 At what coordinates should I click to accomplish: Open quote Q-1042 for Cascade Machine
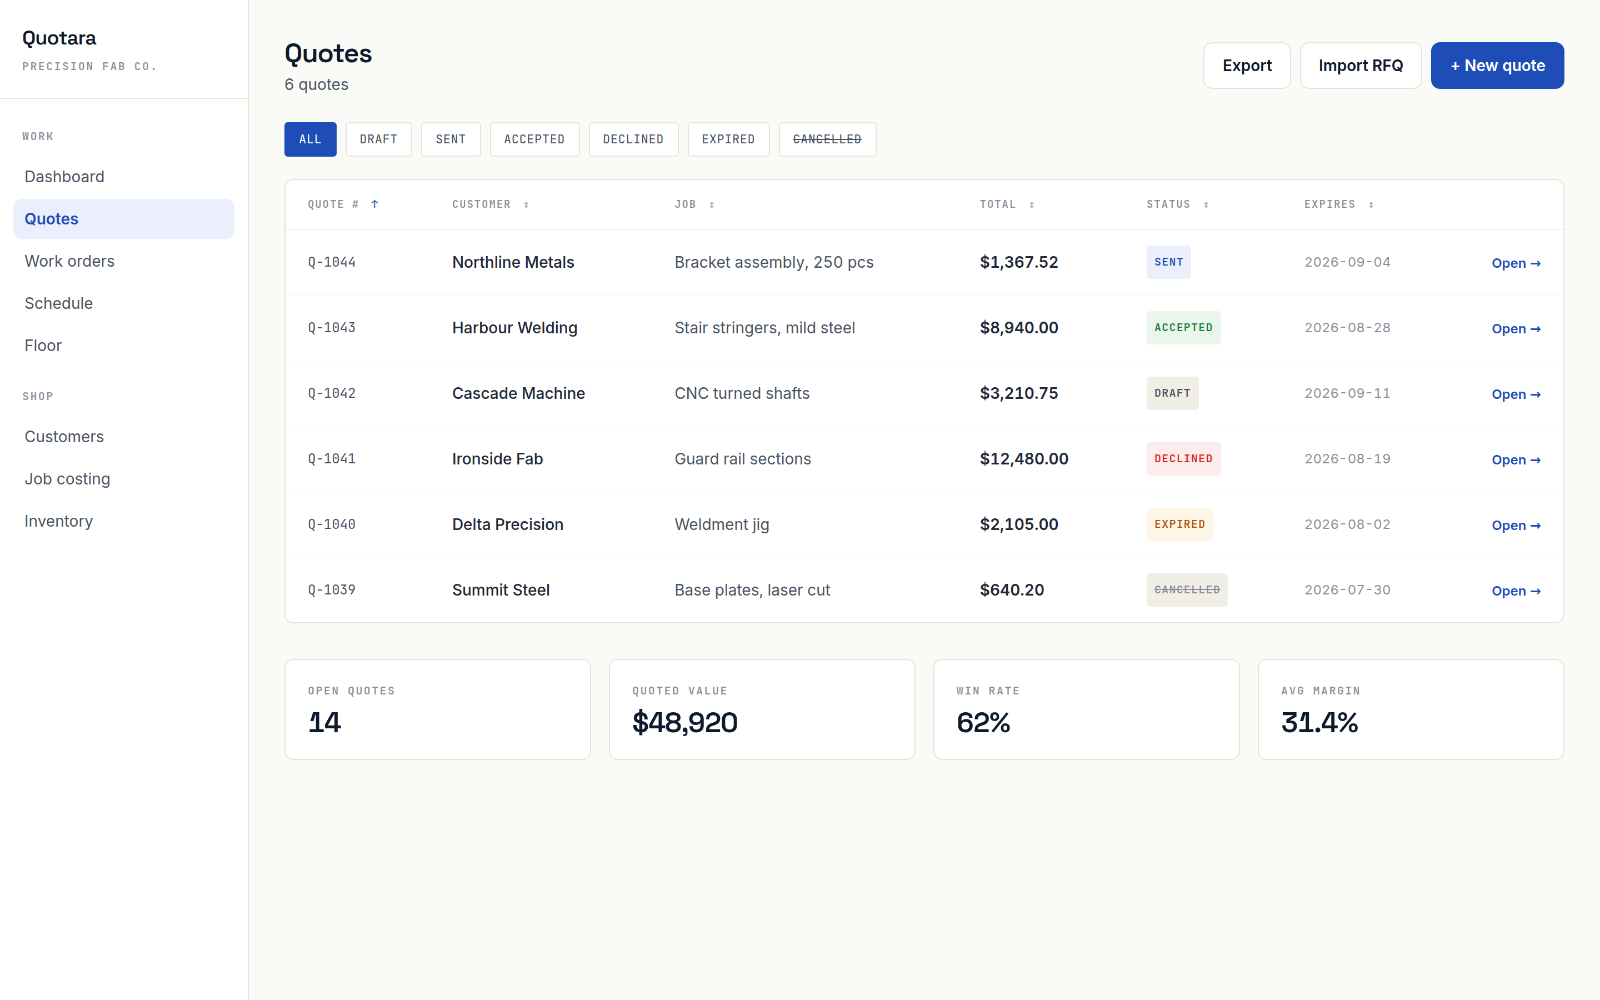coord(1516,394)
